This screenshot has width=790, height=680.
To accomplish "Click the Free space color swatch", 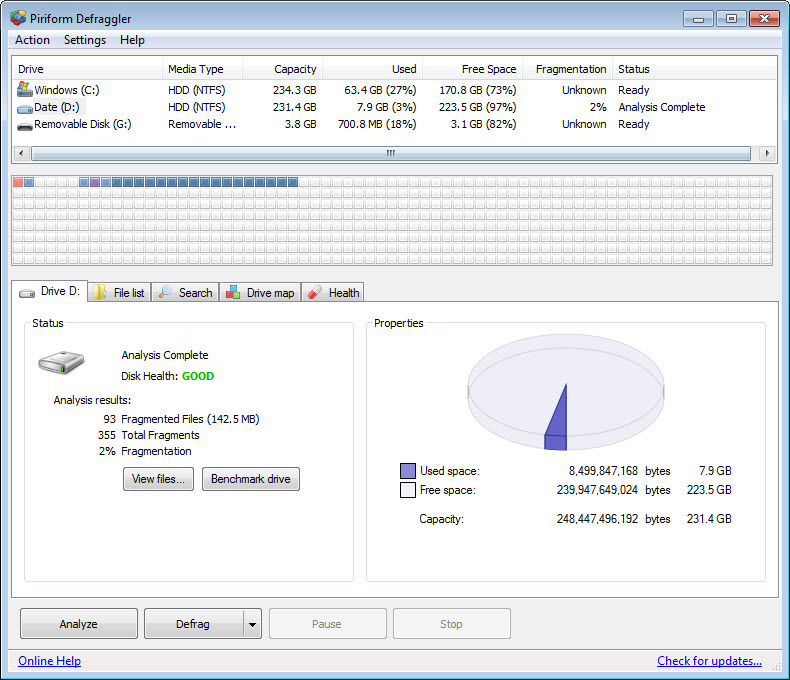I will click(x=408, y=490).
